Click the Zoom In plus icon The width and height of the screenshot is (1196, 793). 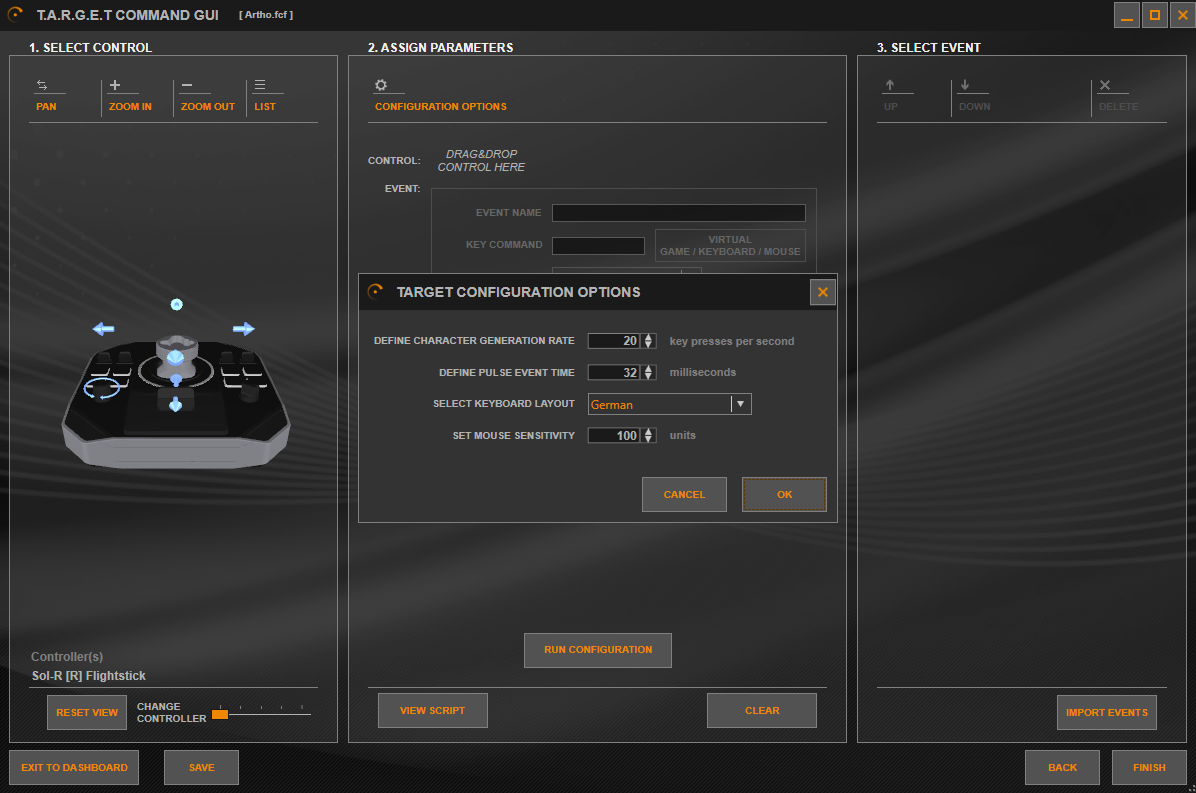(115, 86)
